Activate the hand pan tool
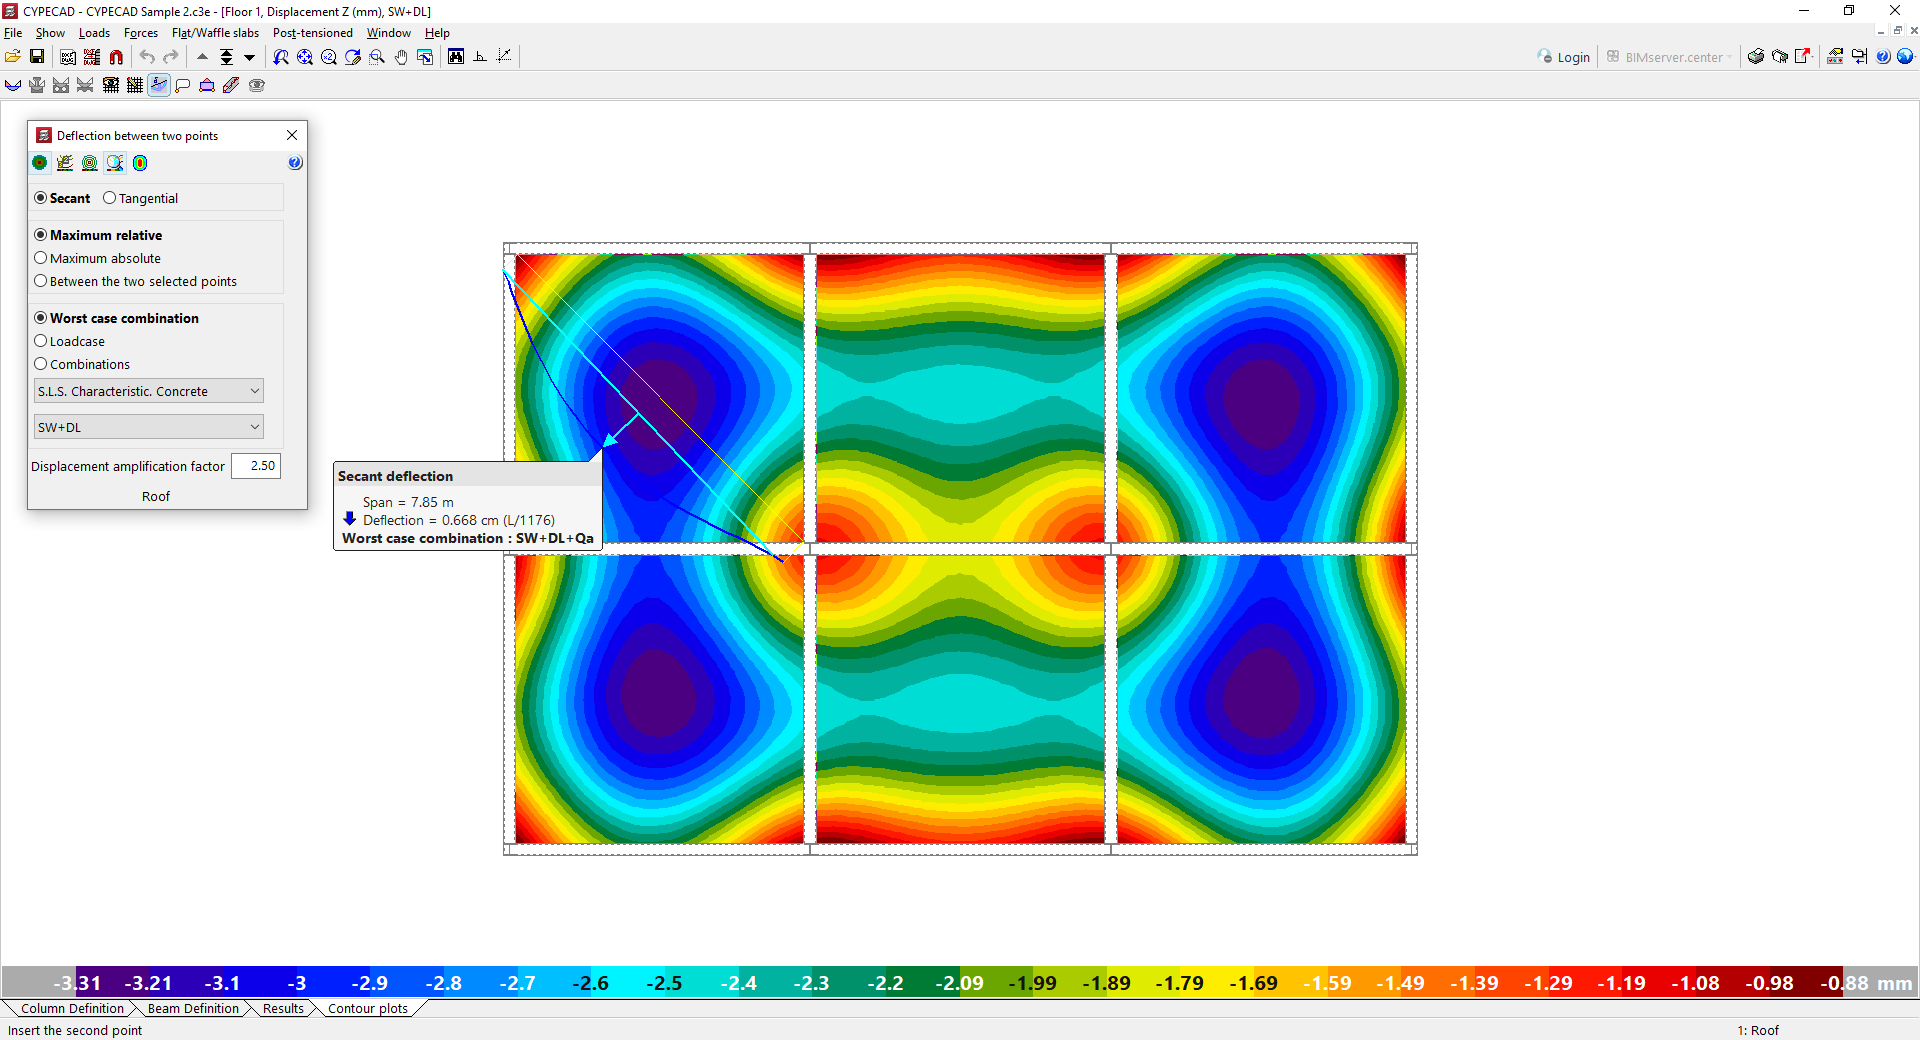The height and width of the screenshot is (1040, 1920). [x=401, y=57]
